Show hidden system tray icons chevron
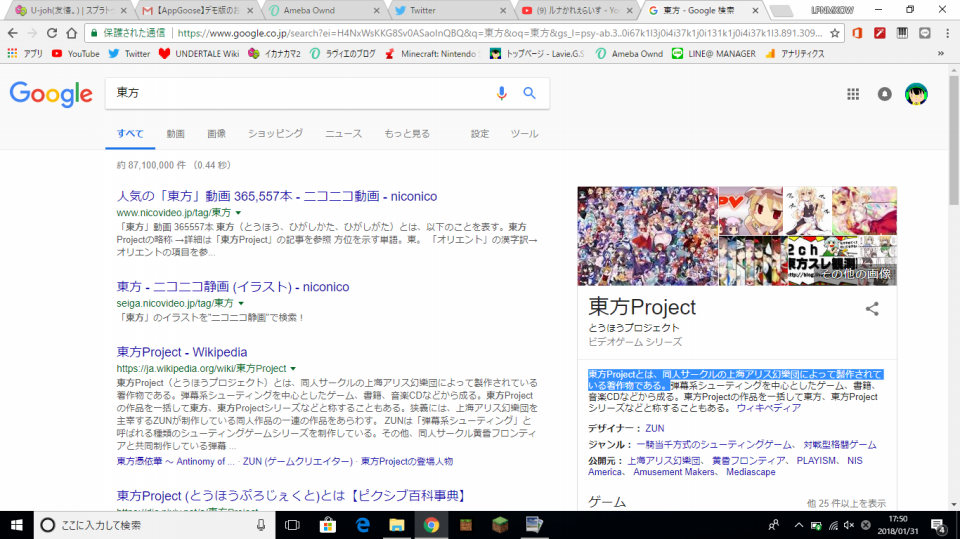 799,525
